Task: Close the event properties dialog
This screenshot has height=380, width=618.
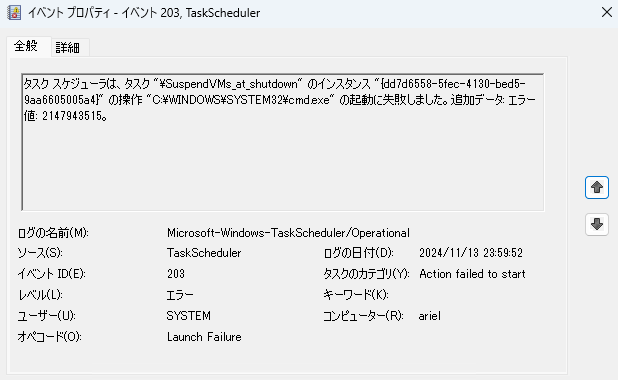Action: click(x=607, y=12)
